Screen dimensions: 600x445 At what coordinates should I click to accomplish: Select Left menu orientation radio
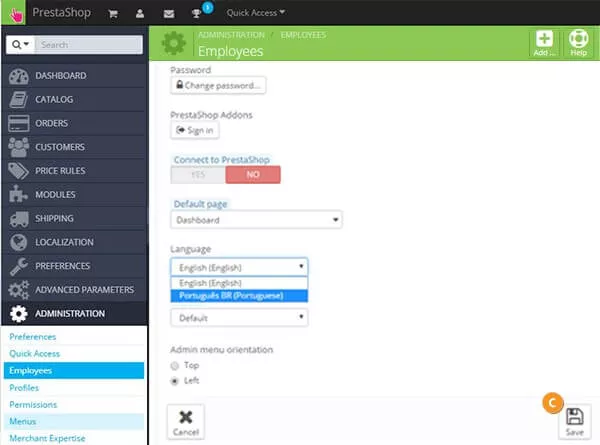tap(174, 381)
